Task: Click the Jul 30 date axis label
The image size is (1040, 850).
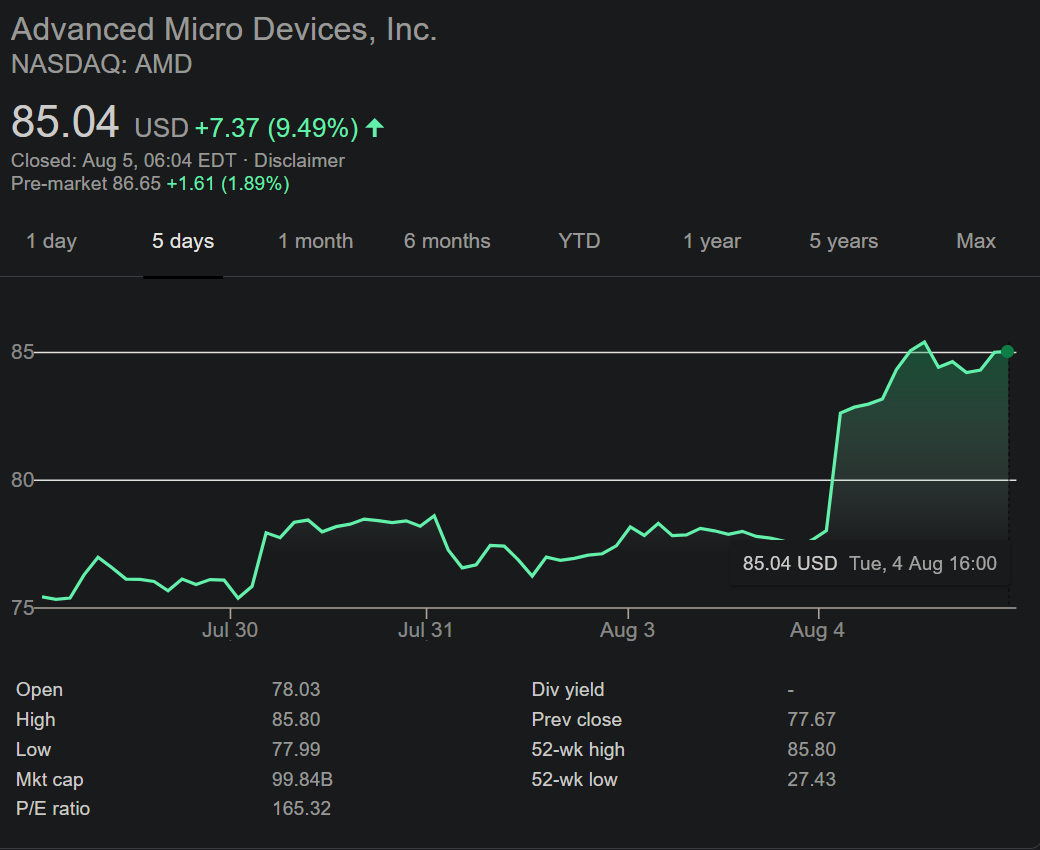Action: [229, 630]
